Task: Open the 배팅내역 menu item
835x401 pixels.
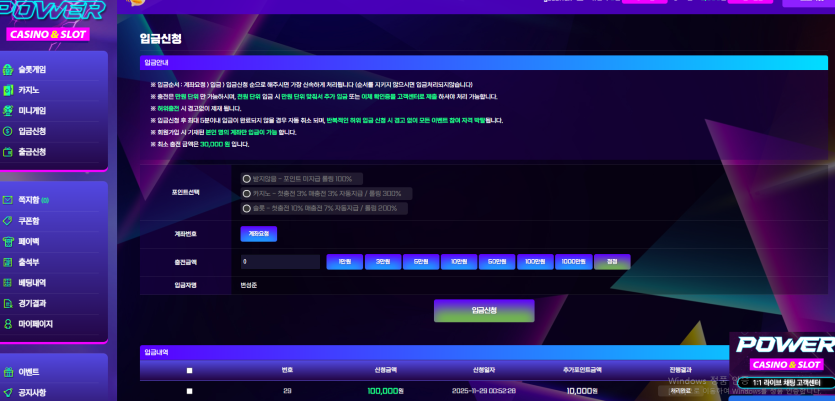Action: 32,283
